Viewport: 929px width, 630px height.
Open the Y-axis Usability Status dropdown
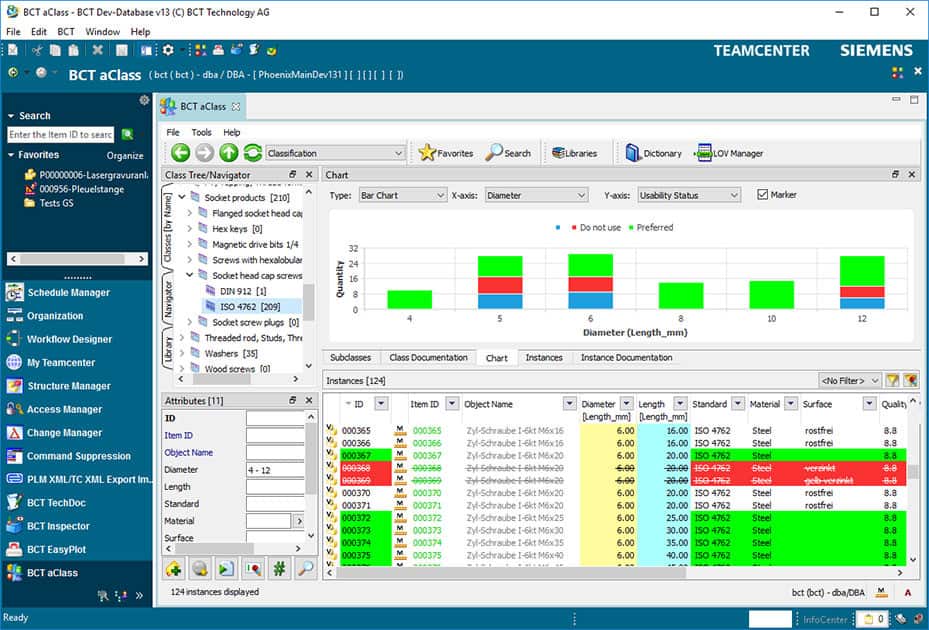point(689,195)
